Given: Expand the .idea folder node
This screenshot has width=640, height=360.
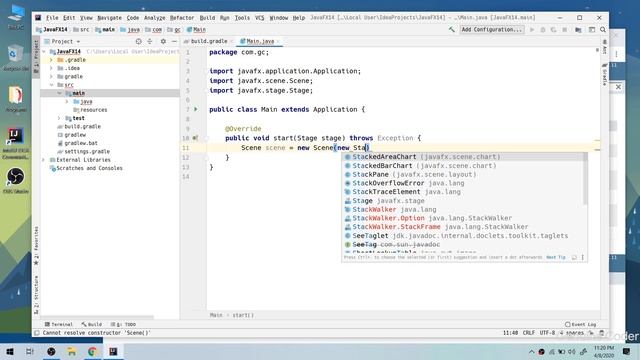Looking at the screenshot, I should 51,68.
